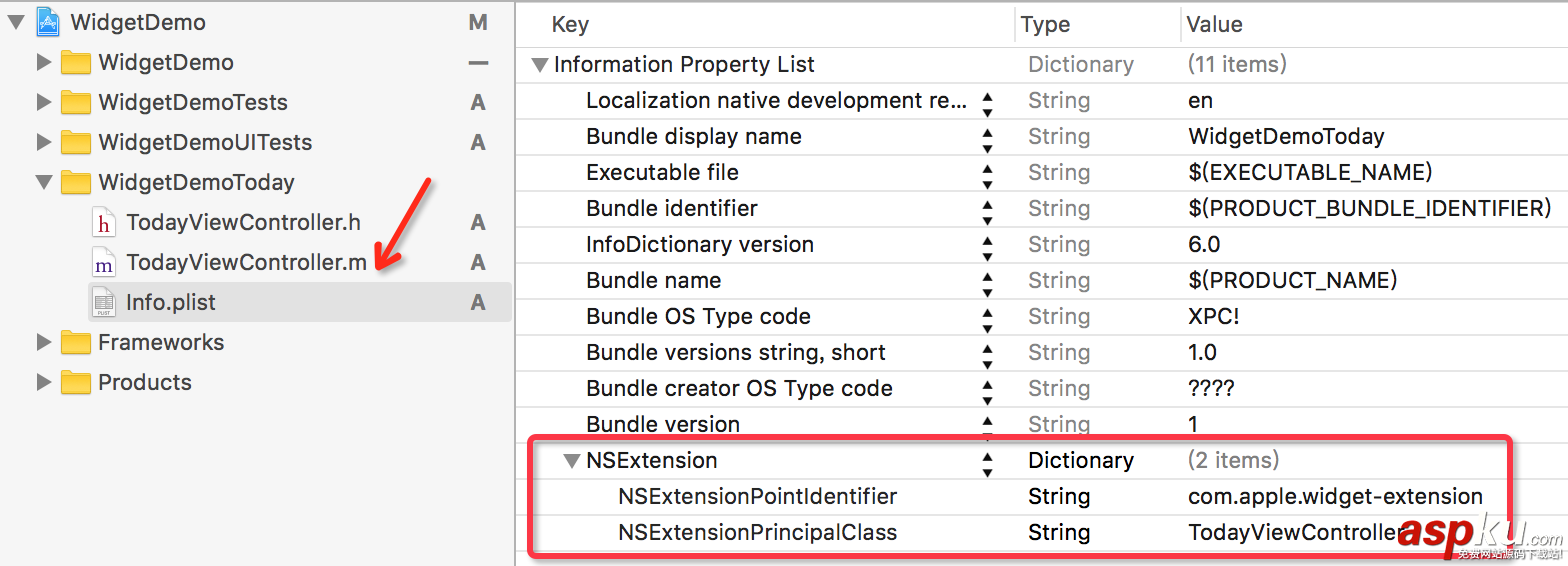The height and width of the screenshot is (566, 1568).
Task: Click the Info.plist file icon
Action: tap(103, 302)
